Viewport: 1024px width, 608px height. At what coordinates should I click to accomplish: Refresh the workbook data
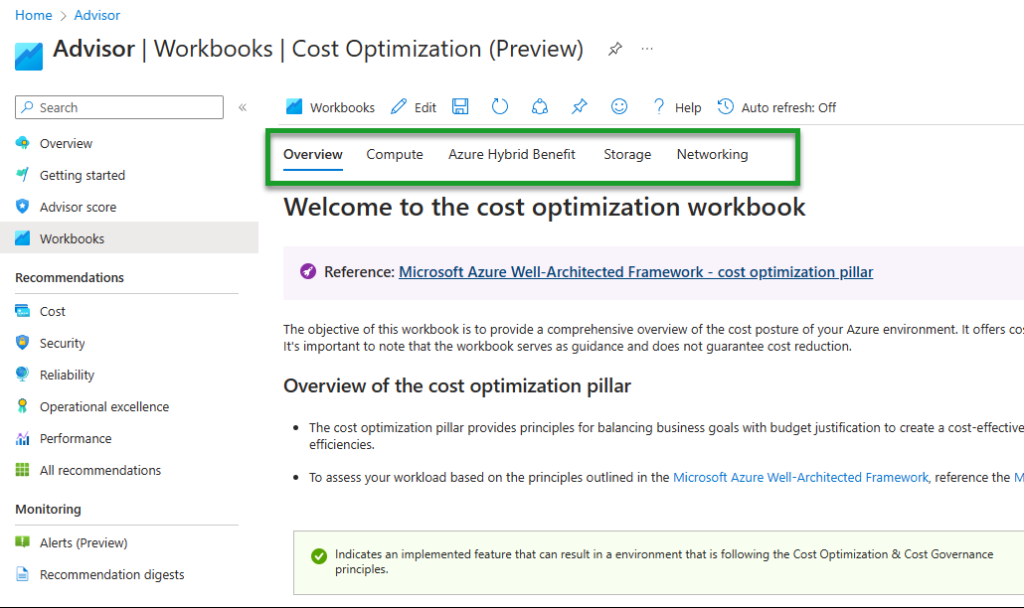pos(499,107)
